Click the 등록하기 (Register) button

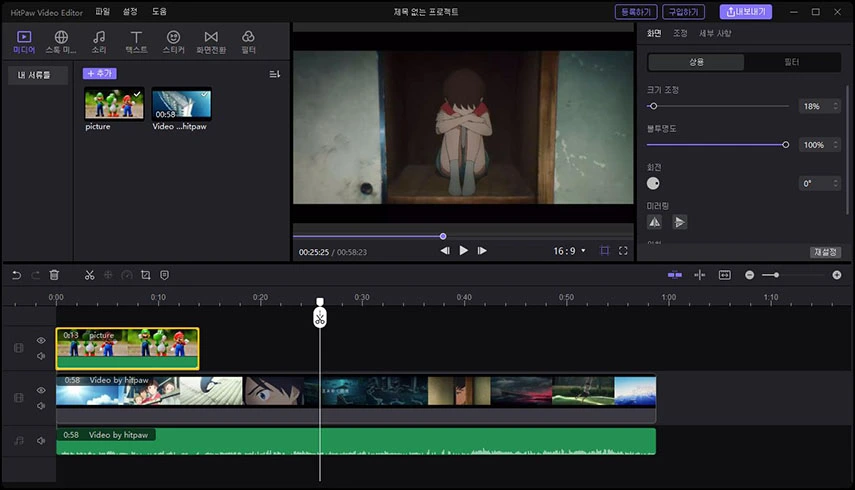(x=636, y=11)
